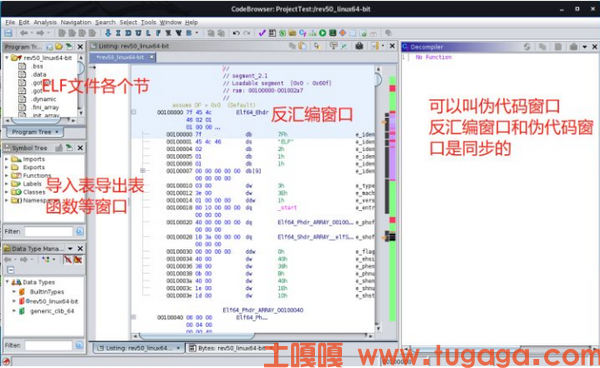
Task: Open the Window menu
Action: [x=171, y=22]
